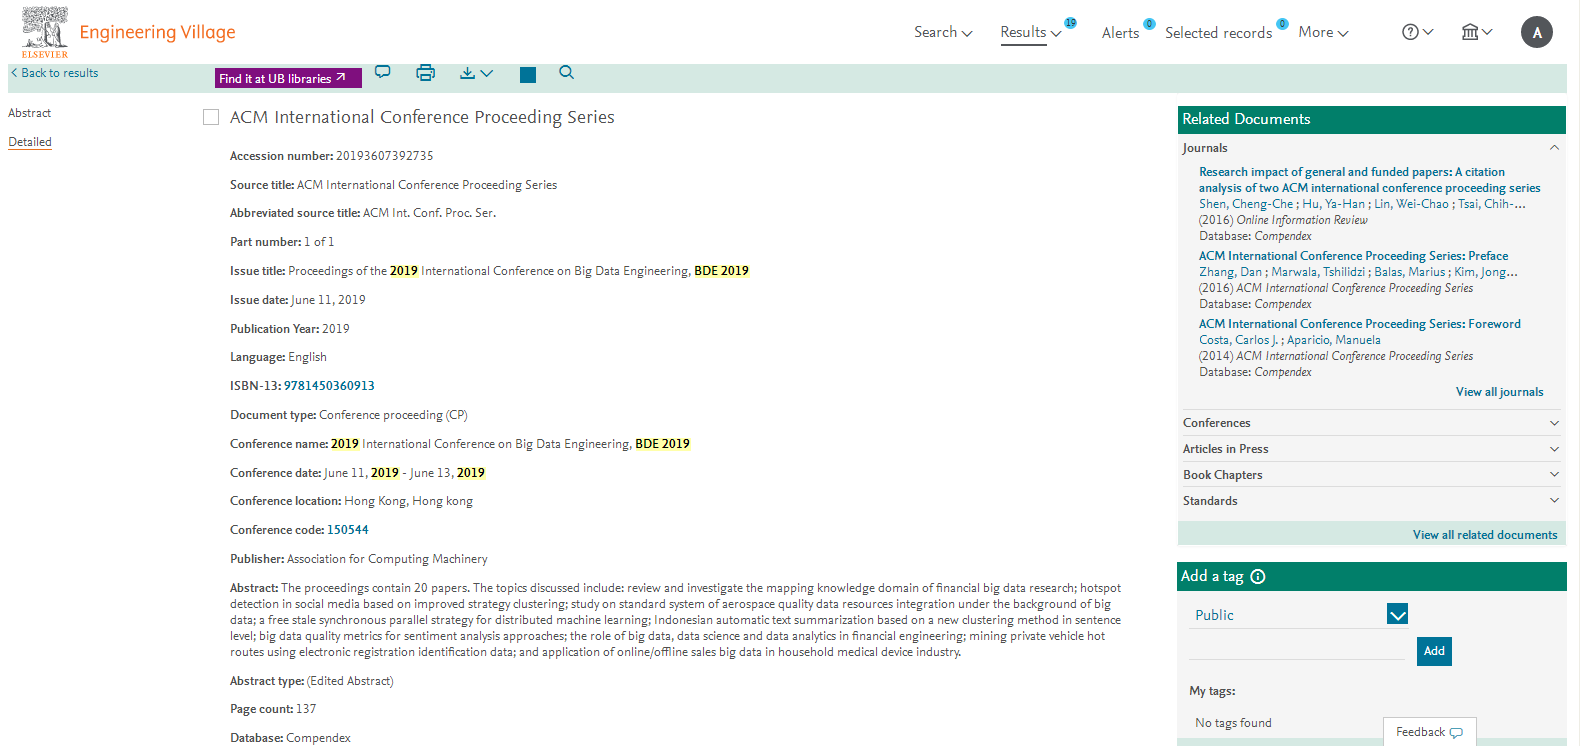
Task: Click View all journals link
Action: tap(1499, 392)
